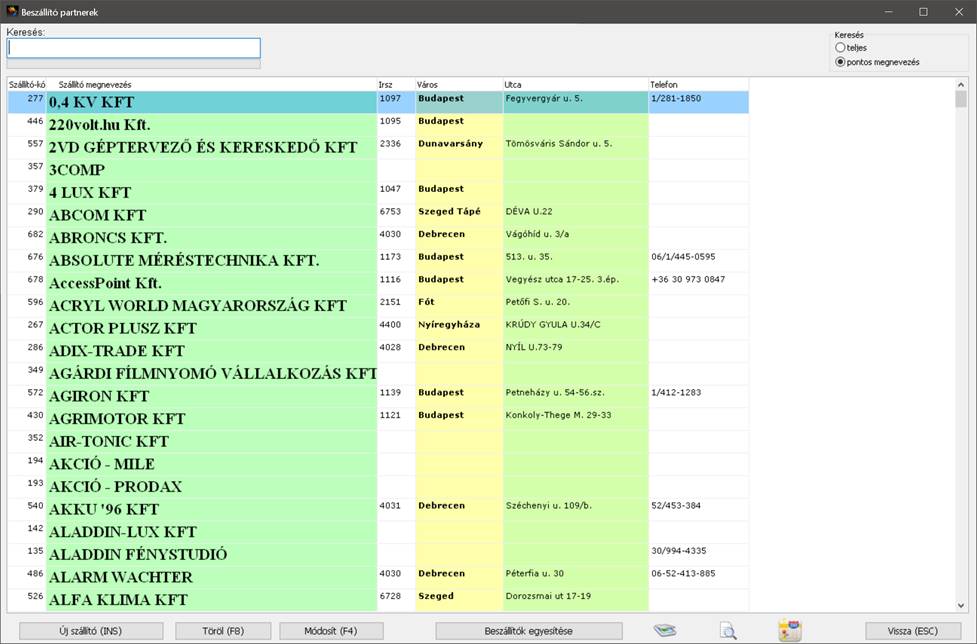Select 'AGÁRDI FÍLMNYOMÓ VÁLLALKOZÁS KFT'

click(x=212, y=374)
